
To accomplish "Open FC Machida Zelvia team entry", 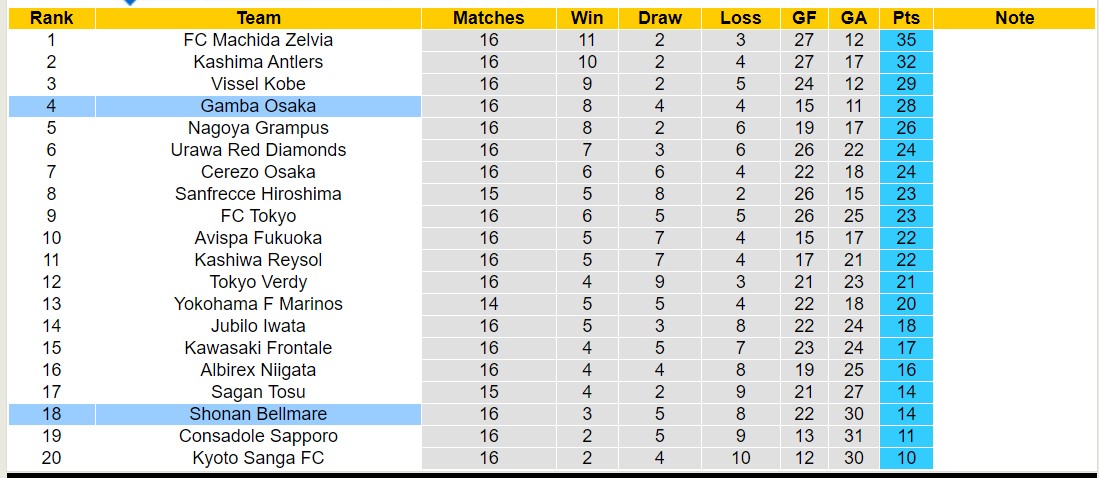I will click(258, 40).
